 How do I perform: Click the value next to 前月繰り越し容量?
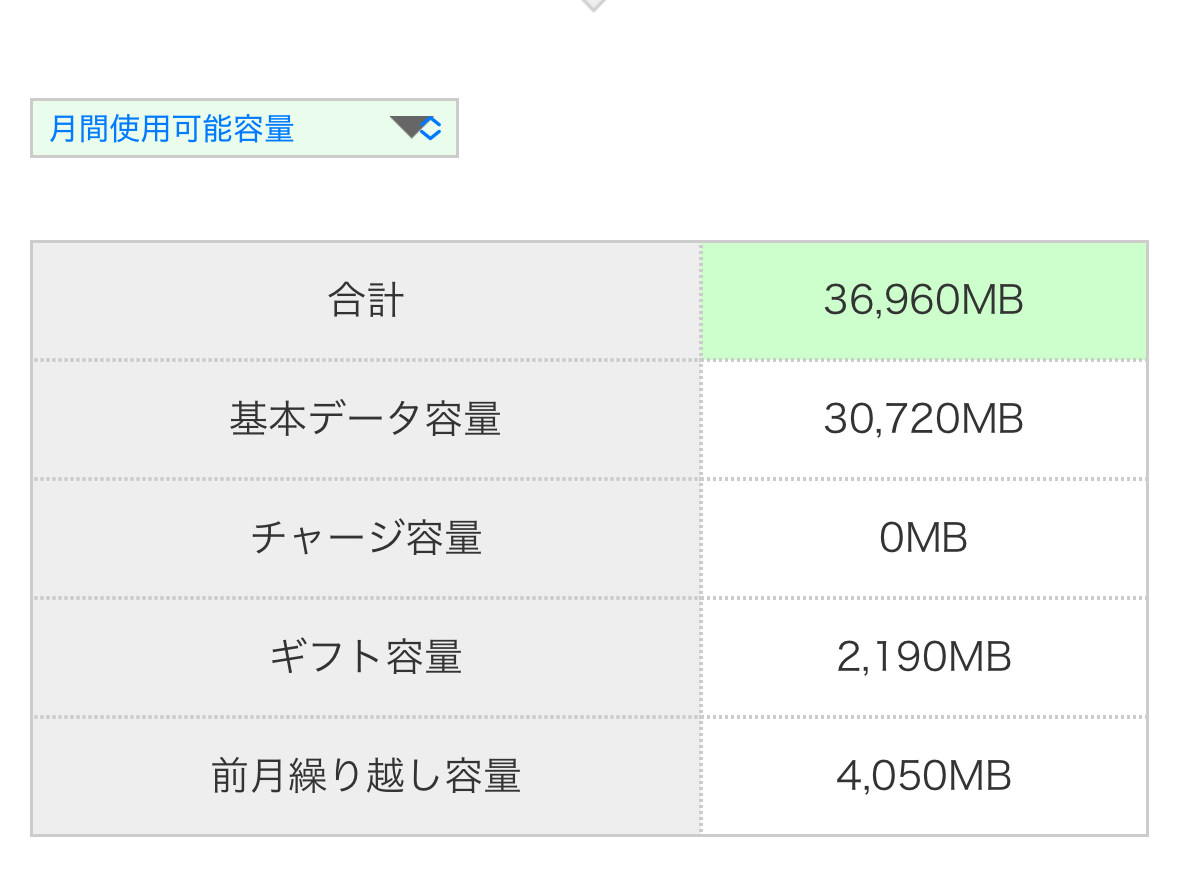click(923, 777)
